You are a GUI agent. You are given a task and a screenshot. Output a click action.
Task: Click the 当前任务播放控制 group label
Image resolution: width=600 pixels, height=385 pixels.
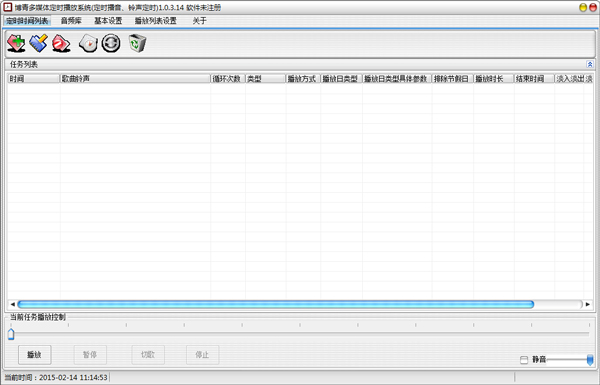click(38, 317)
